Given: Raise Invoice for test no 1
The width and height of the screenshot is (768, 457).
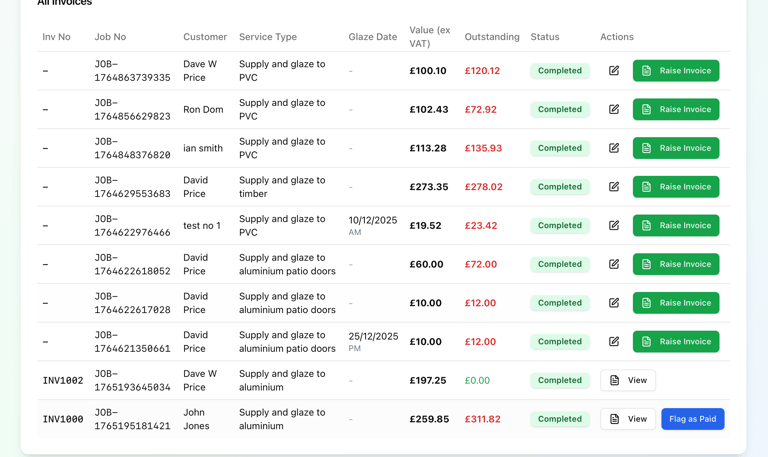Looking at the screenshot, I should tap(676, 226).
